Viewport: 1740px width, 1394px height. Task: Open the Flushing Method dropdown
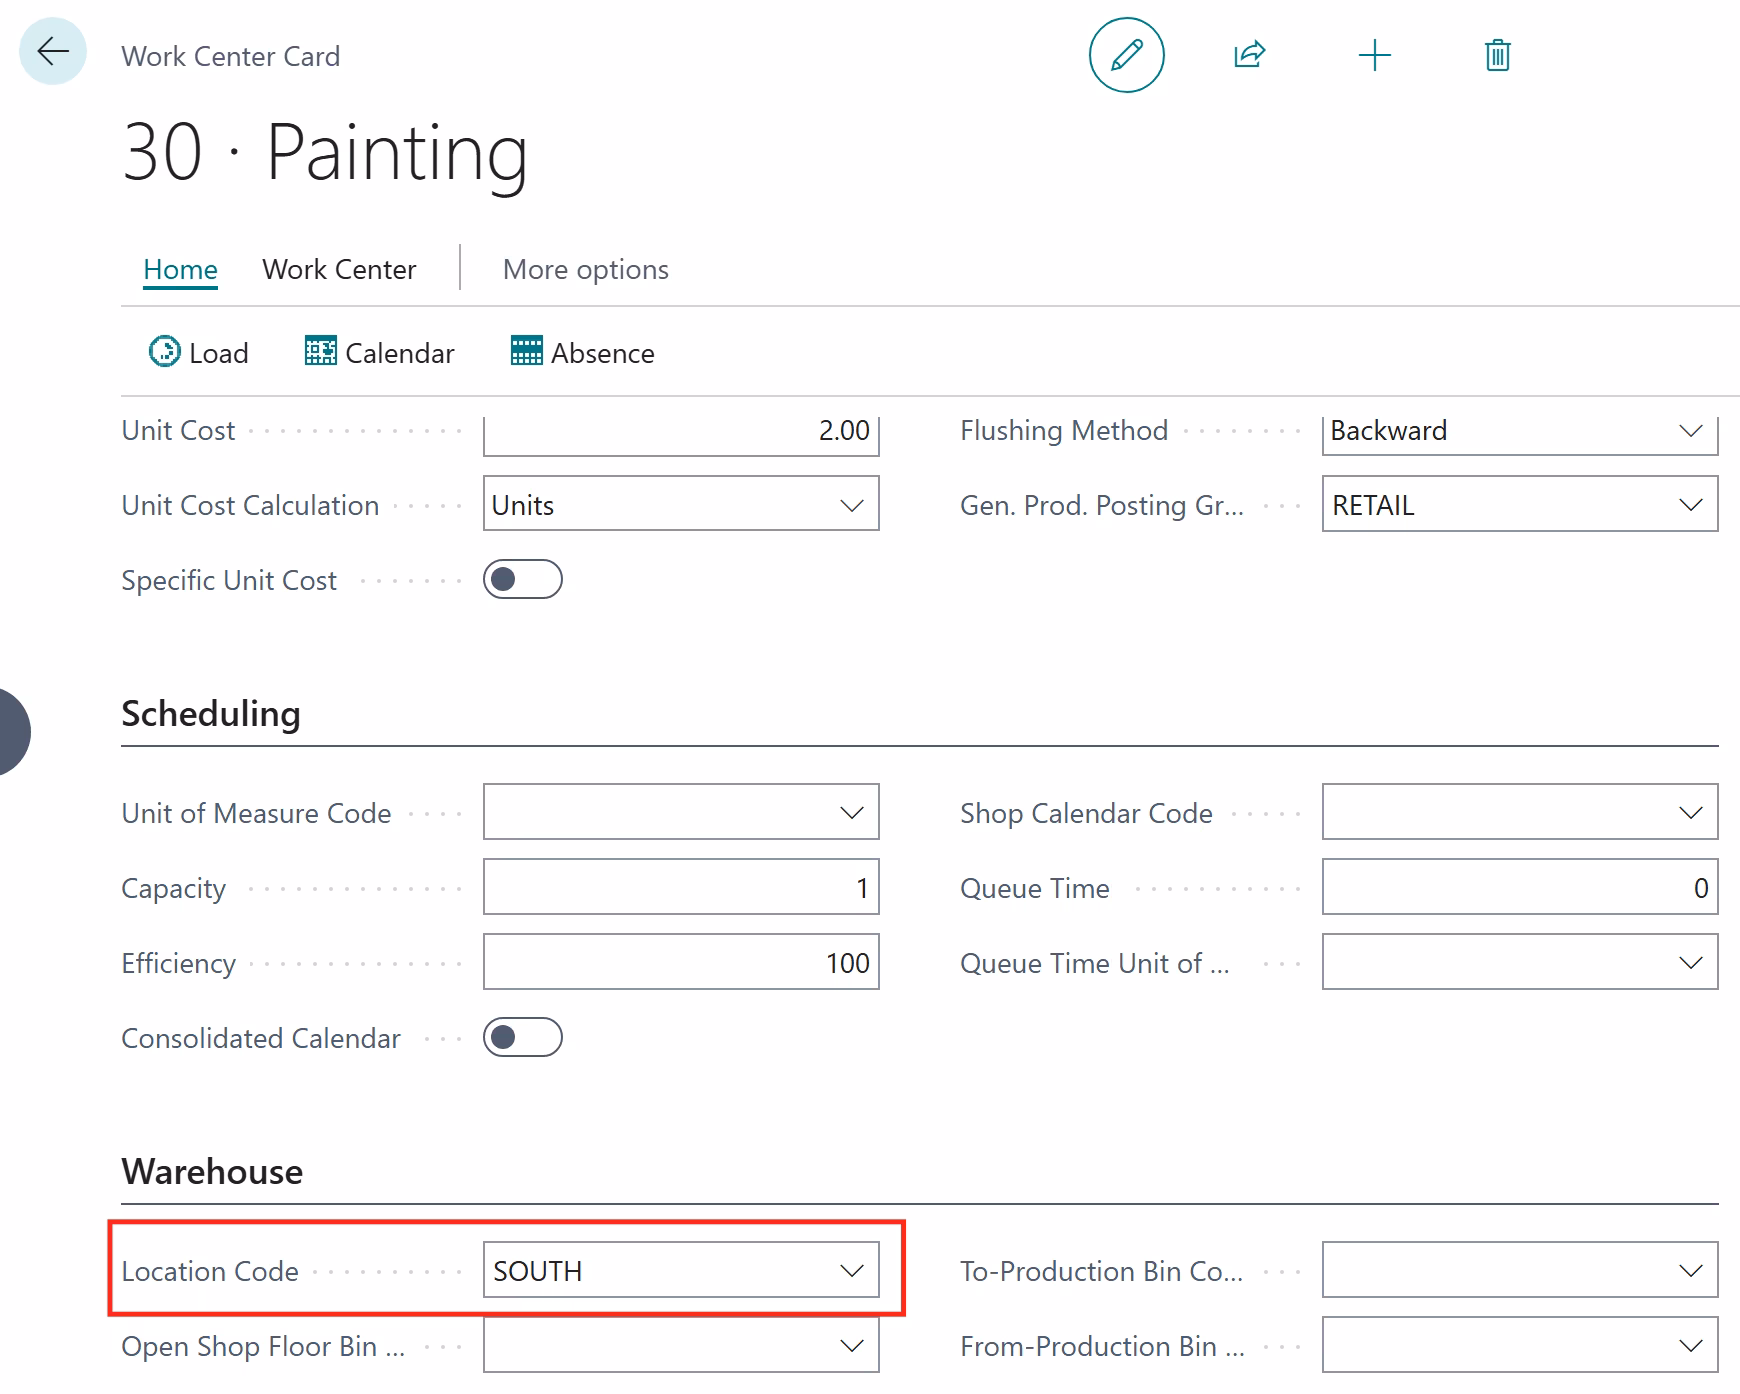(1690, 431)
